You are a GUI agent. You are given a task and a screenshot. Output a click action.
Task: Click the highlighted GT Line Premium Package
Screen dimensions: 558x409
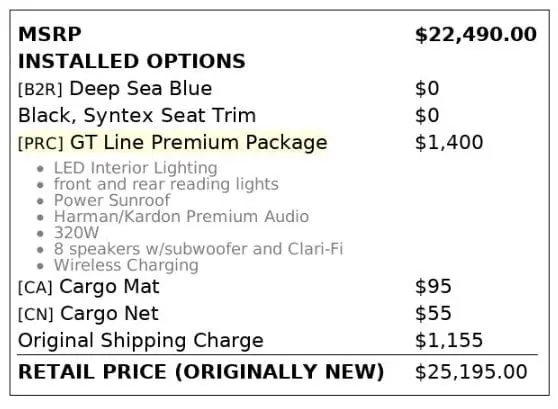(199, 143)
